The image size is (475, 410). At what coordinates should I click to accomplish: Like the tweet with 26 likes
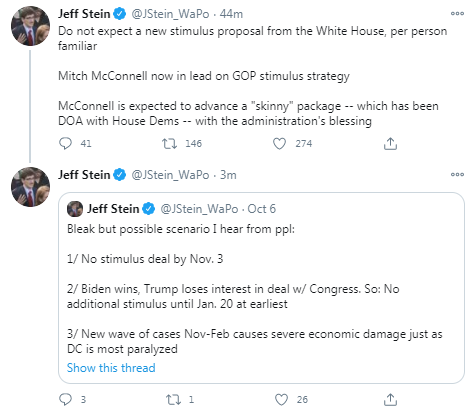coord(281,399)
